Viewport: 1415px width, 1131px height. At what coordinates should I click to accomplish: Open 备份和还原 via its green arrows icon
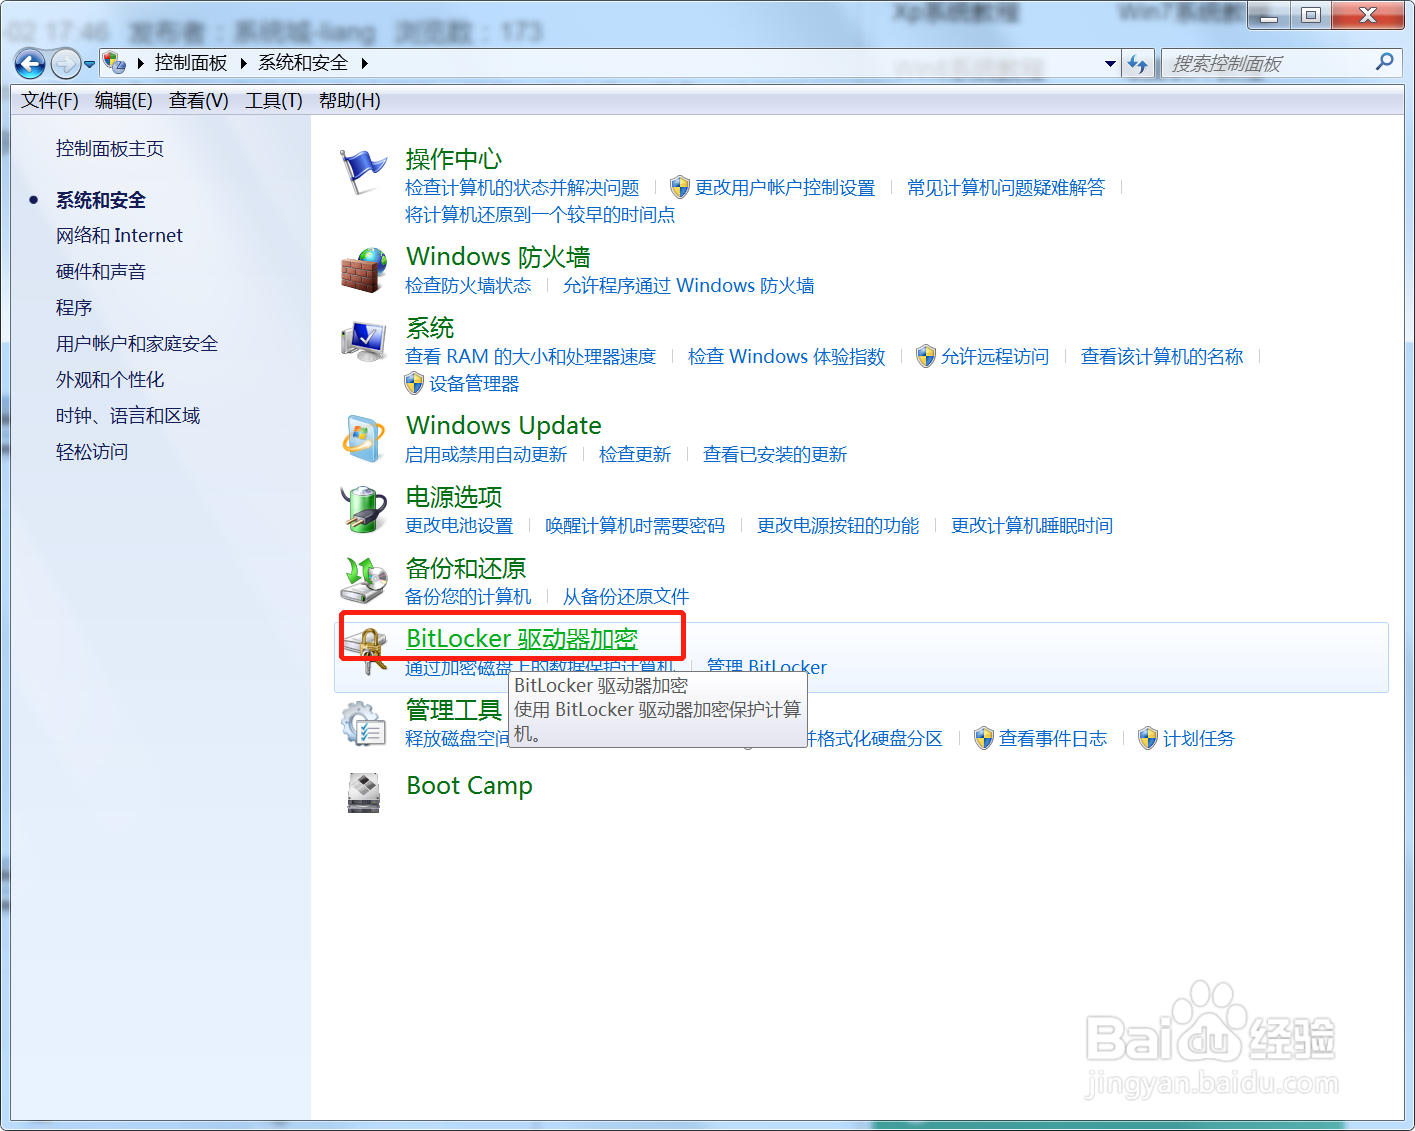click(x=364, y=580)
